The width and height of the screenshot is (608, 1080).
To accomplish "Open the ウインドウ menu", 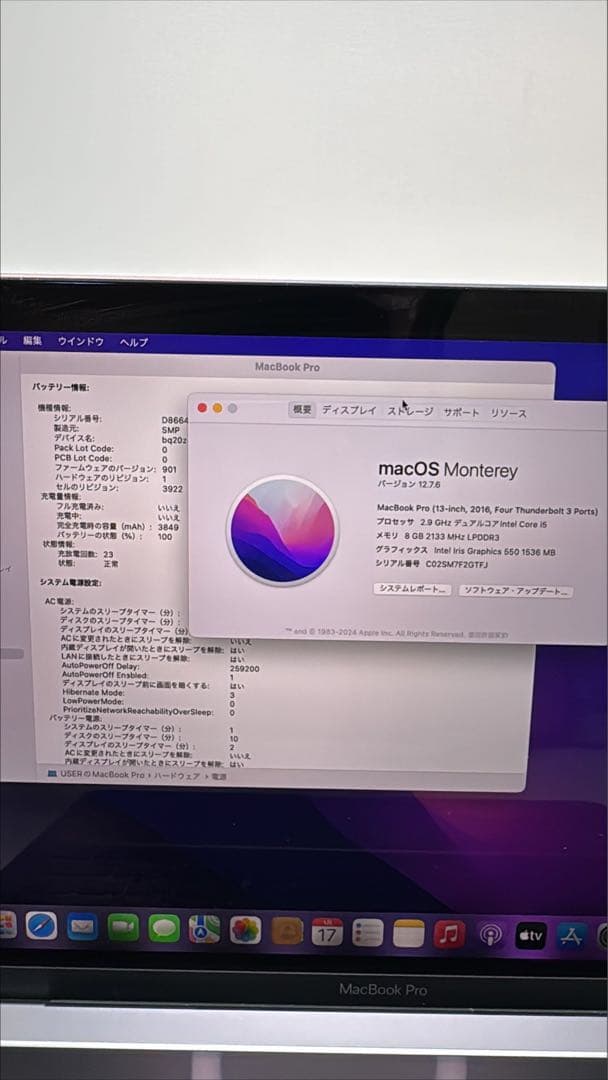I will pos(81,341).
